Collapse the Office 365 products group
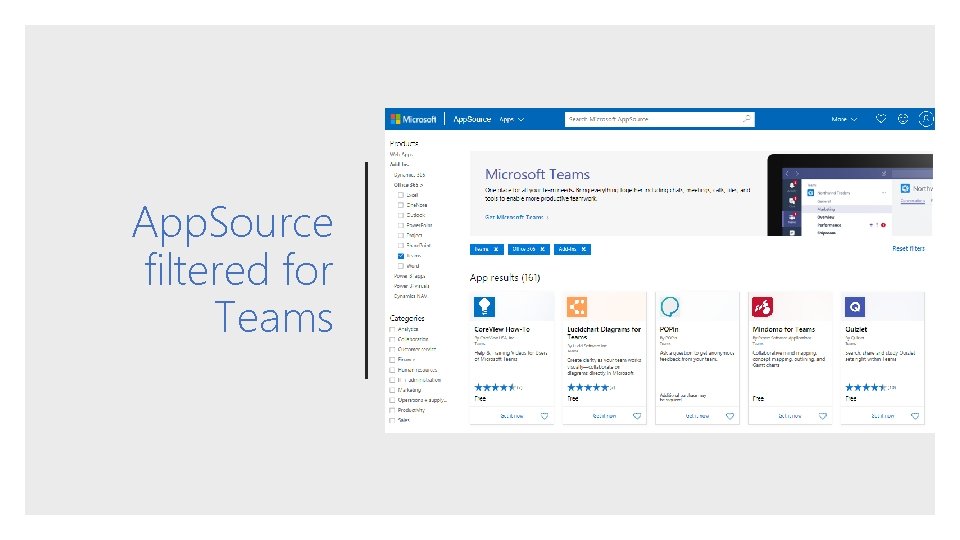The width and height of the screenshot is (960, 540). click(x=408, y=185)
